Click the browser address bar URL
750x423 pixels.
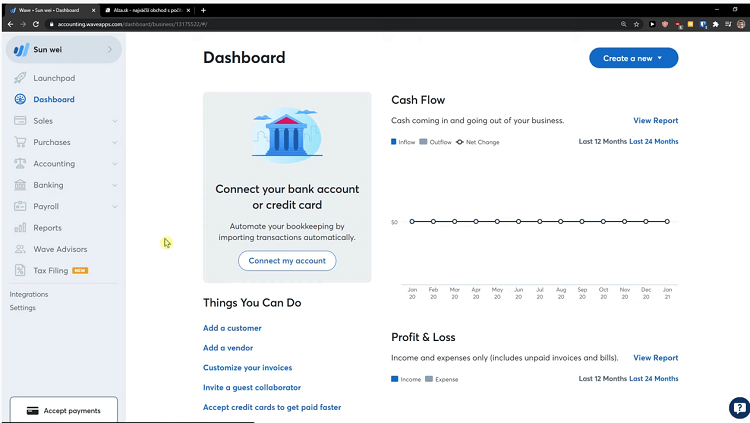pos(132,24)
